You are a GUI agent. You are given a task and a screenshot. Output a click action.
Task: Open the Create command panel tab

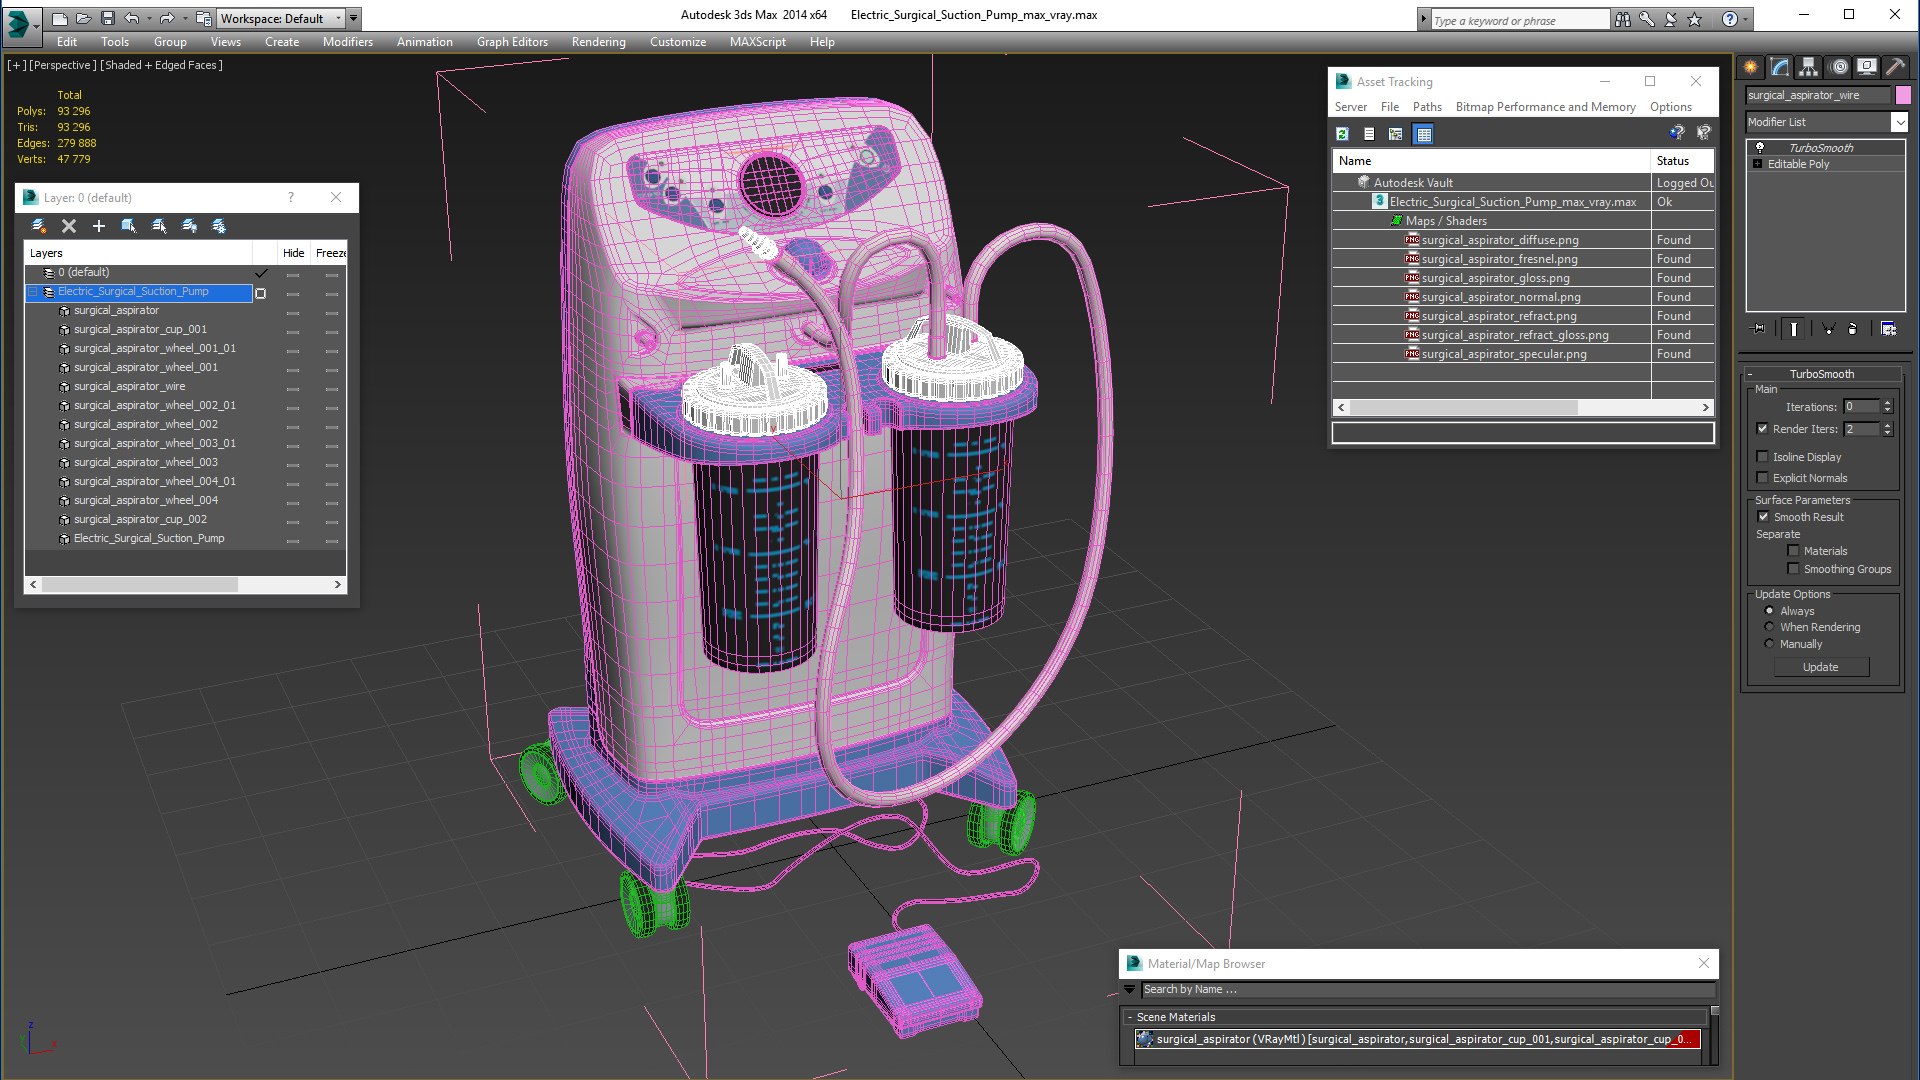pos(1751,67)
